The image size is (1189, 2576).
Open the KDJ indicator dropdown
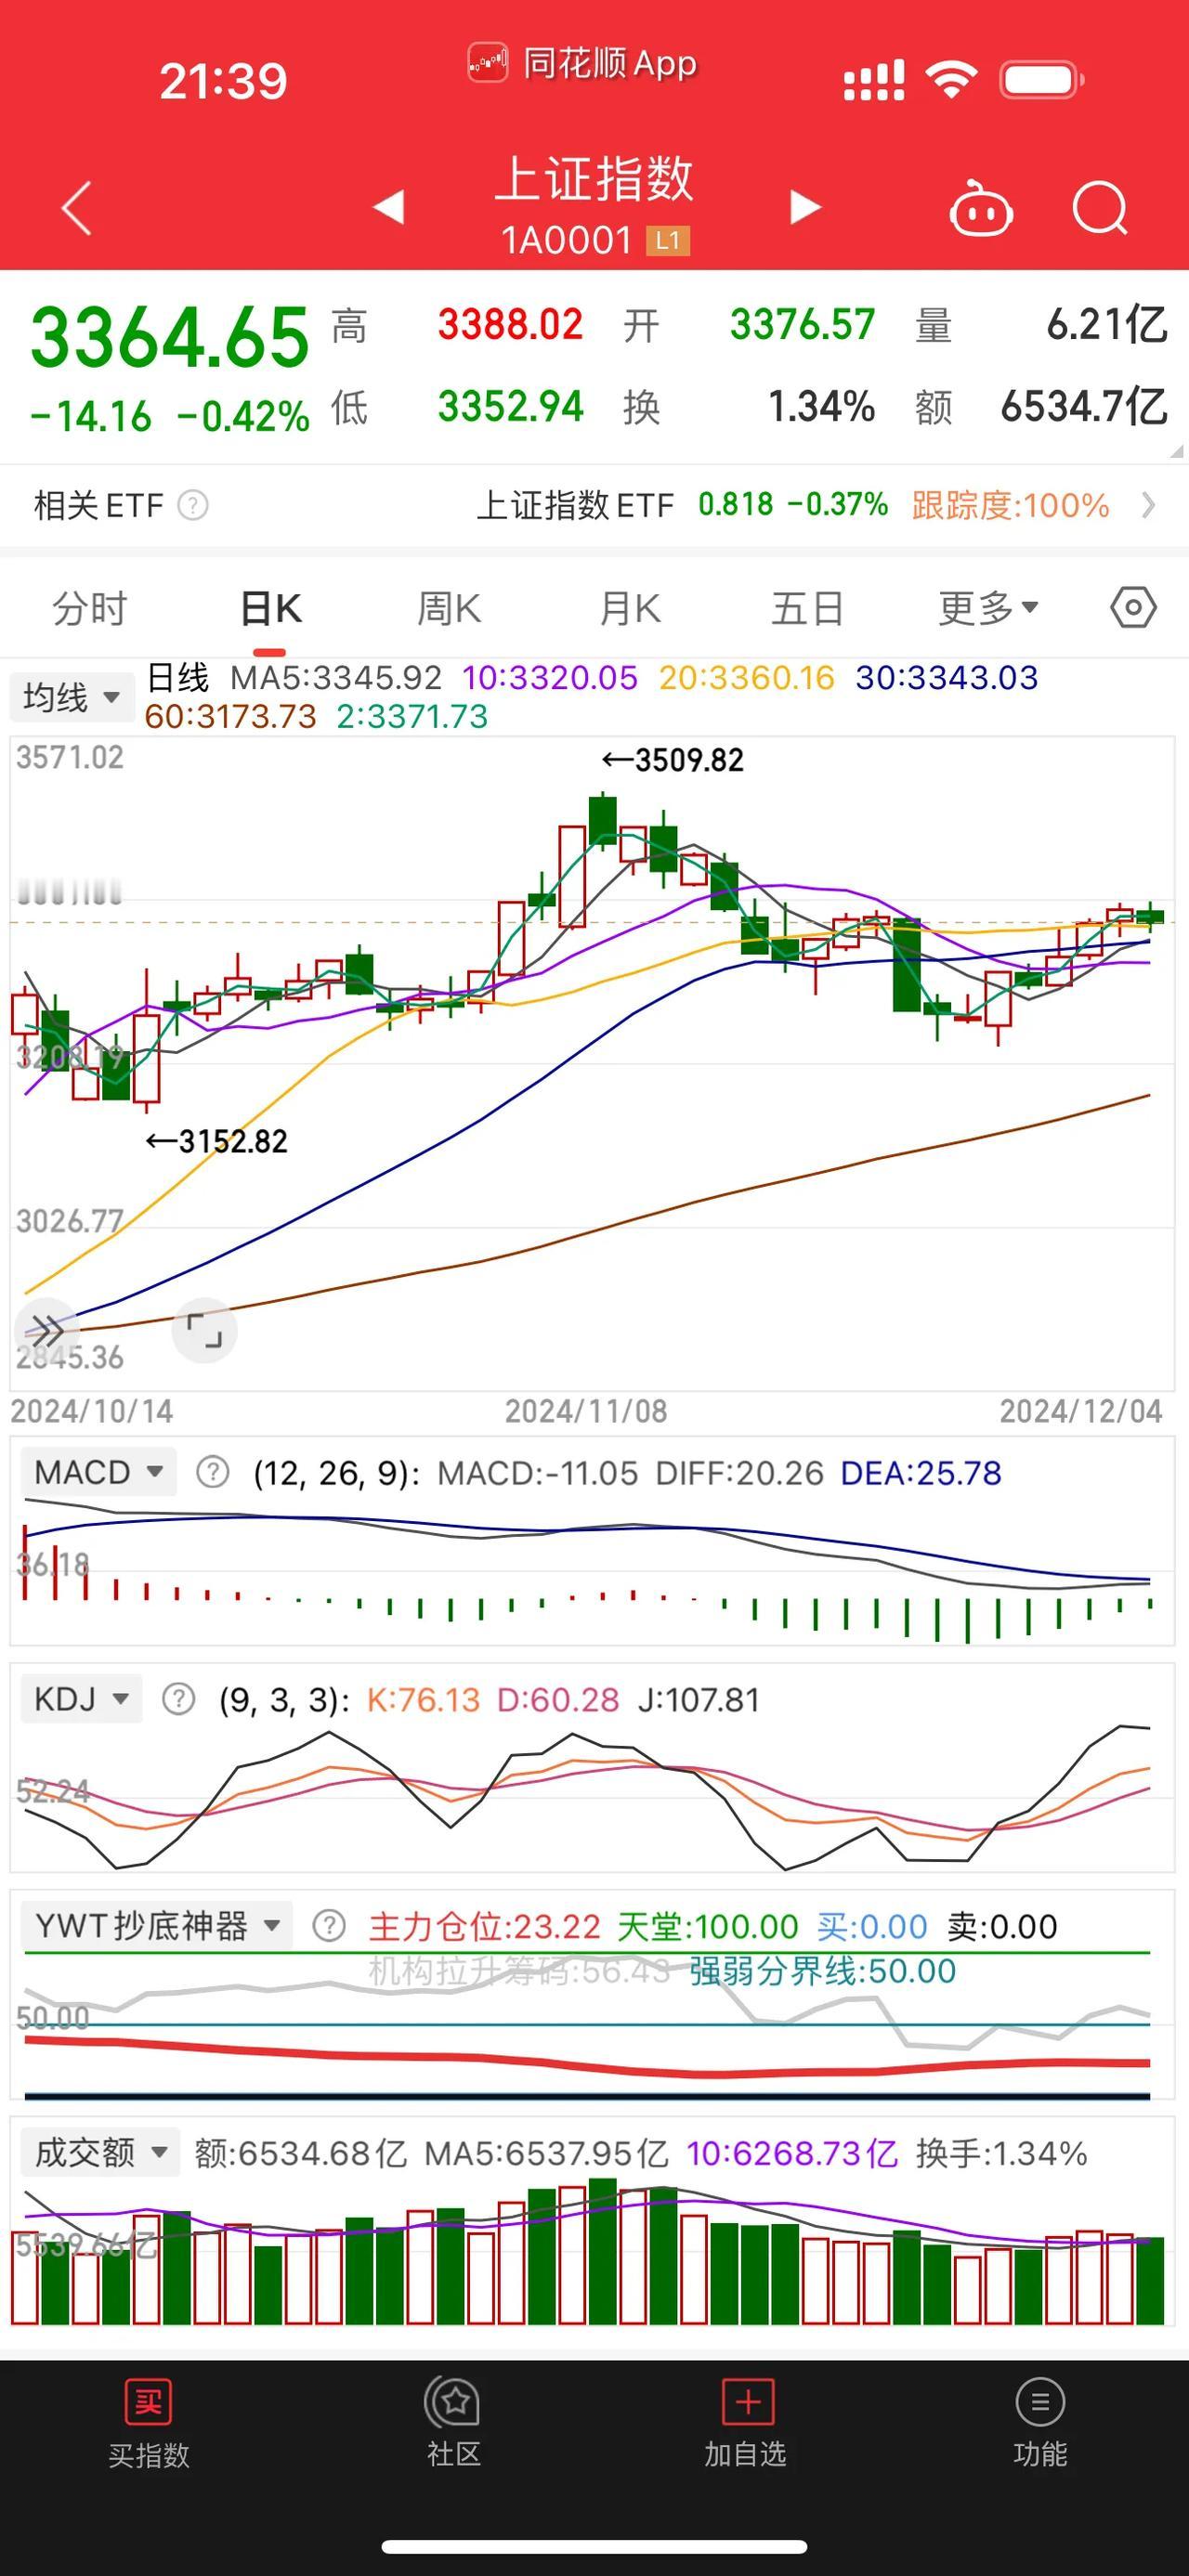point(81,1699)
